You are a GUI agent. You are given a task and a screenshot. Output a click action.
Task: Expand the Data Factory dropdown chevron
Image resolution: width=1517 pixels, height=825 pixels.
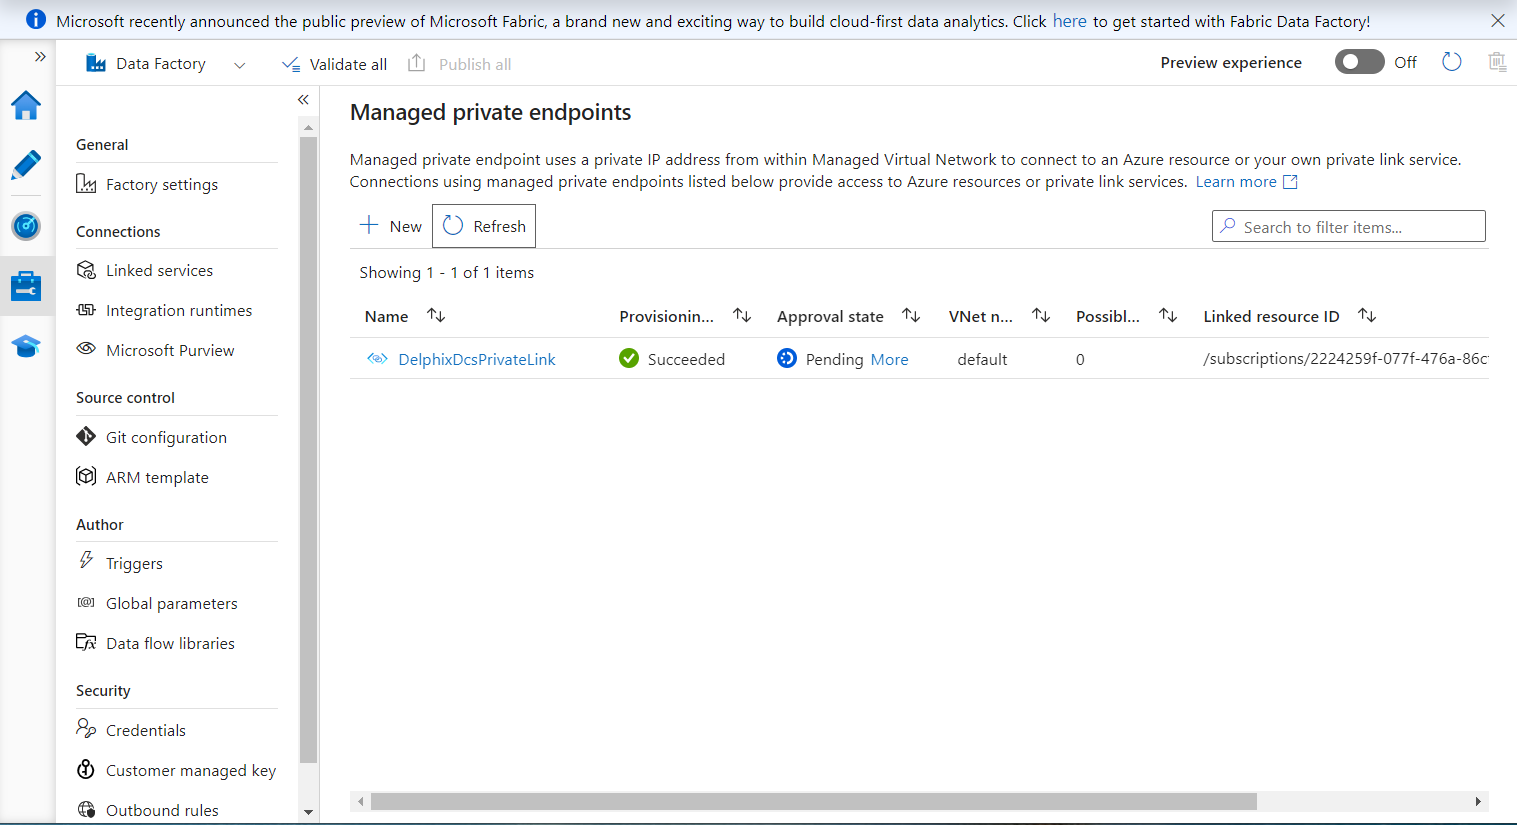pyautogui.click(x=239, y=65)
